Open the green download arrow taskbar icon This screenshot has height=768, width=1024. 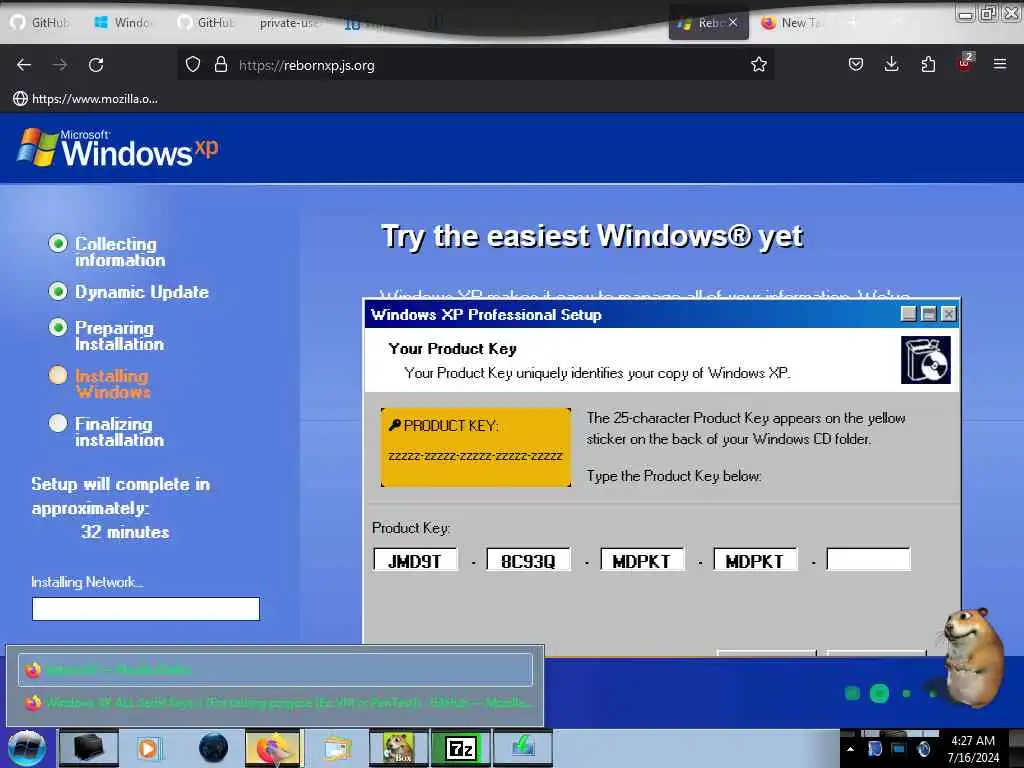click(x=522, y=748)
